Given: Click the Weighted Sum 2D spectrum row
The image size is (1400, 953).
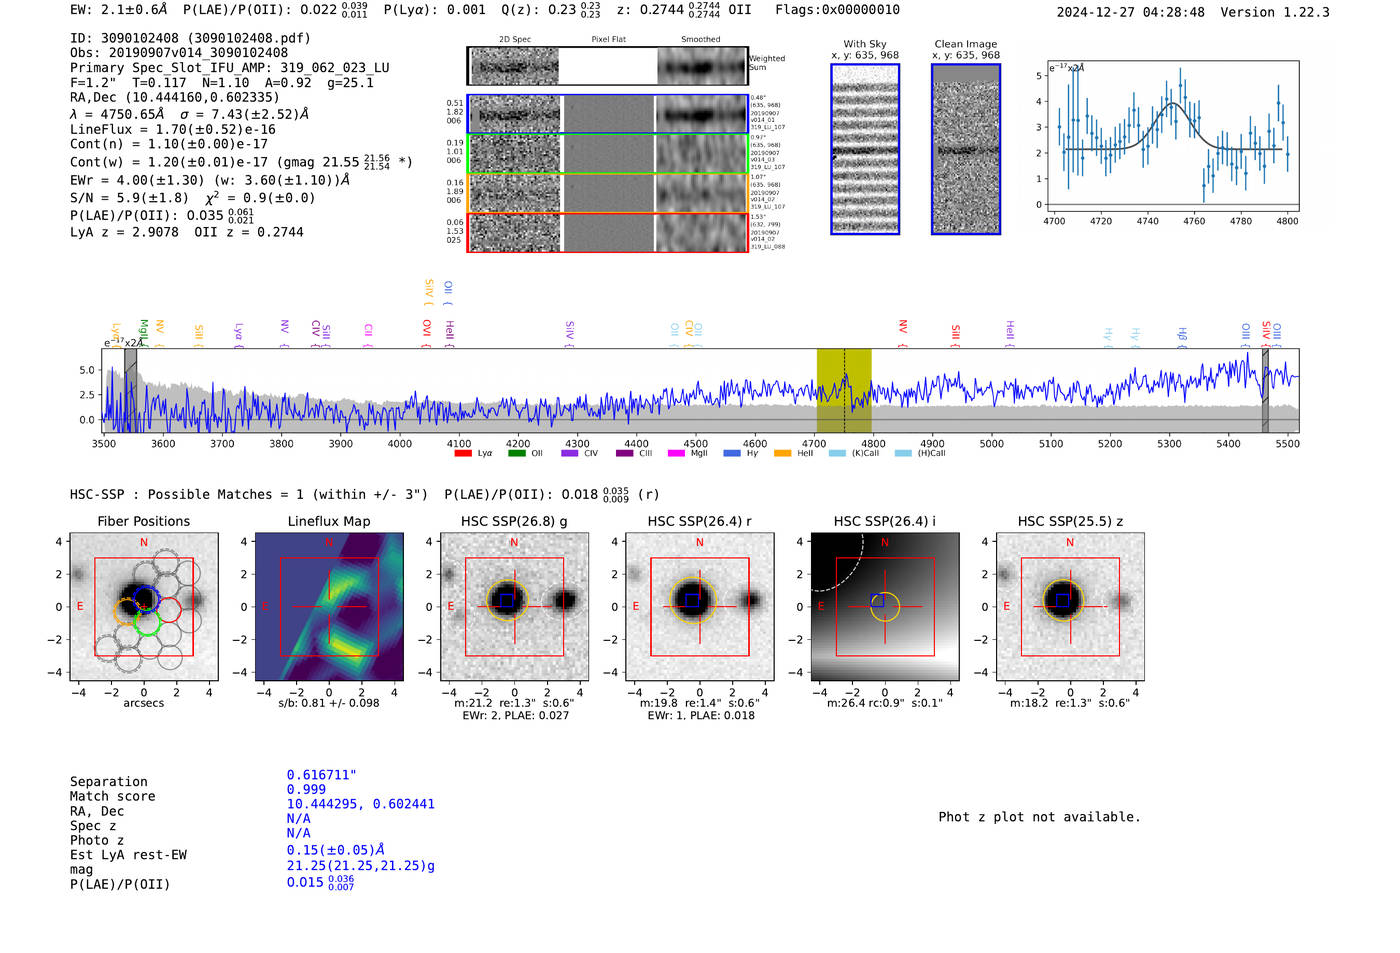Looking at the screenshot, I should [x=607, y=66].
